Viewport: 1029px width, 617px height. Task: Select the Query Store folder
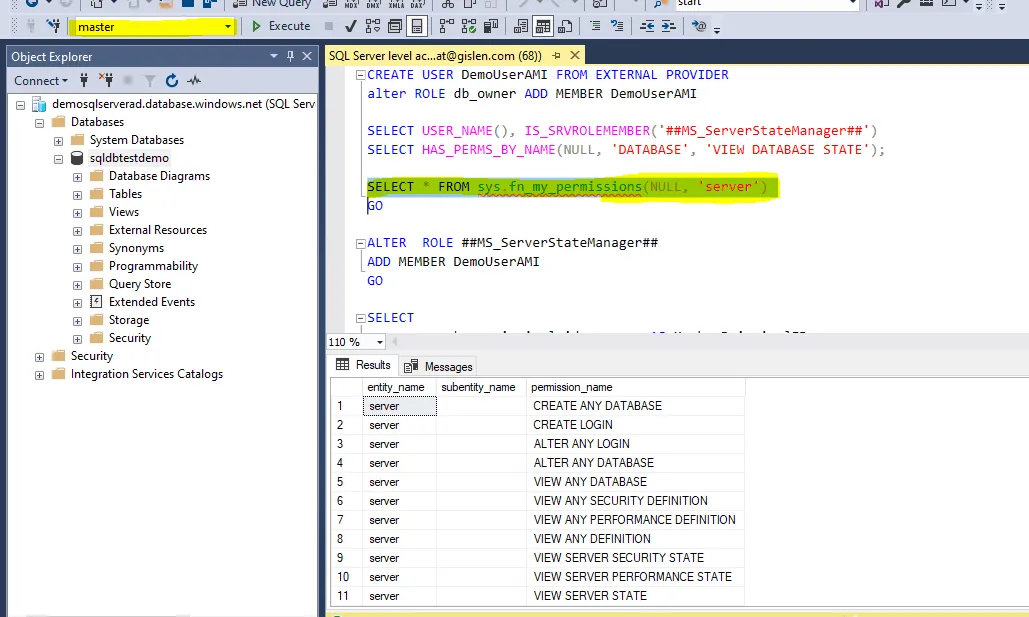click(140, 284)
